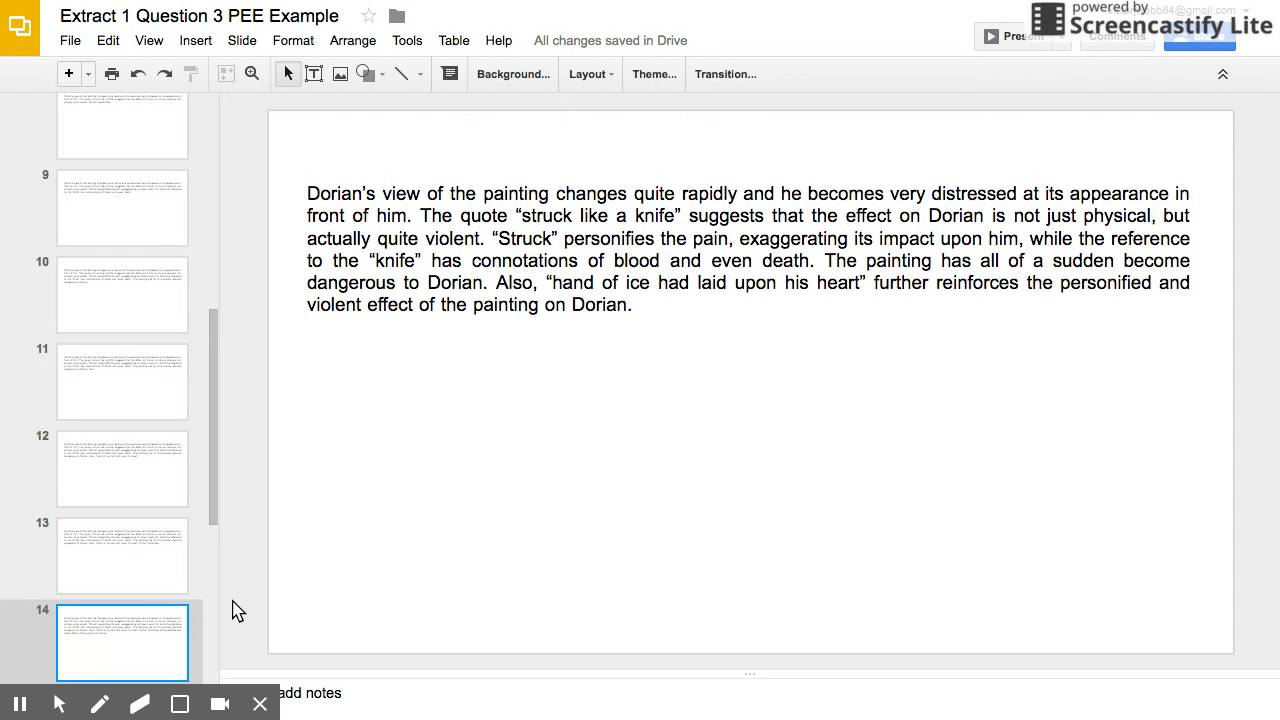Expand the Line tool dropdown arrow
Image resolution: width=1280 pixels, height=720 pixels.
click(420, 74)
